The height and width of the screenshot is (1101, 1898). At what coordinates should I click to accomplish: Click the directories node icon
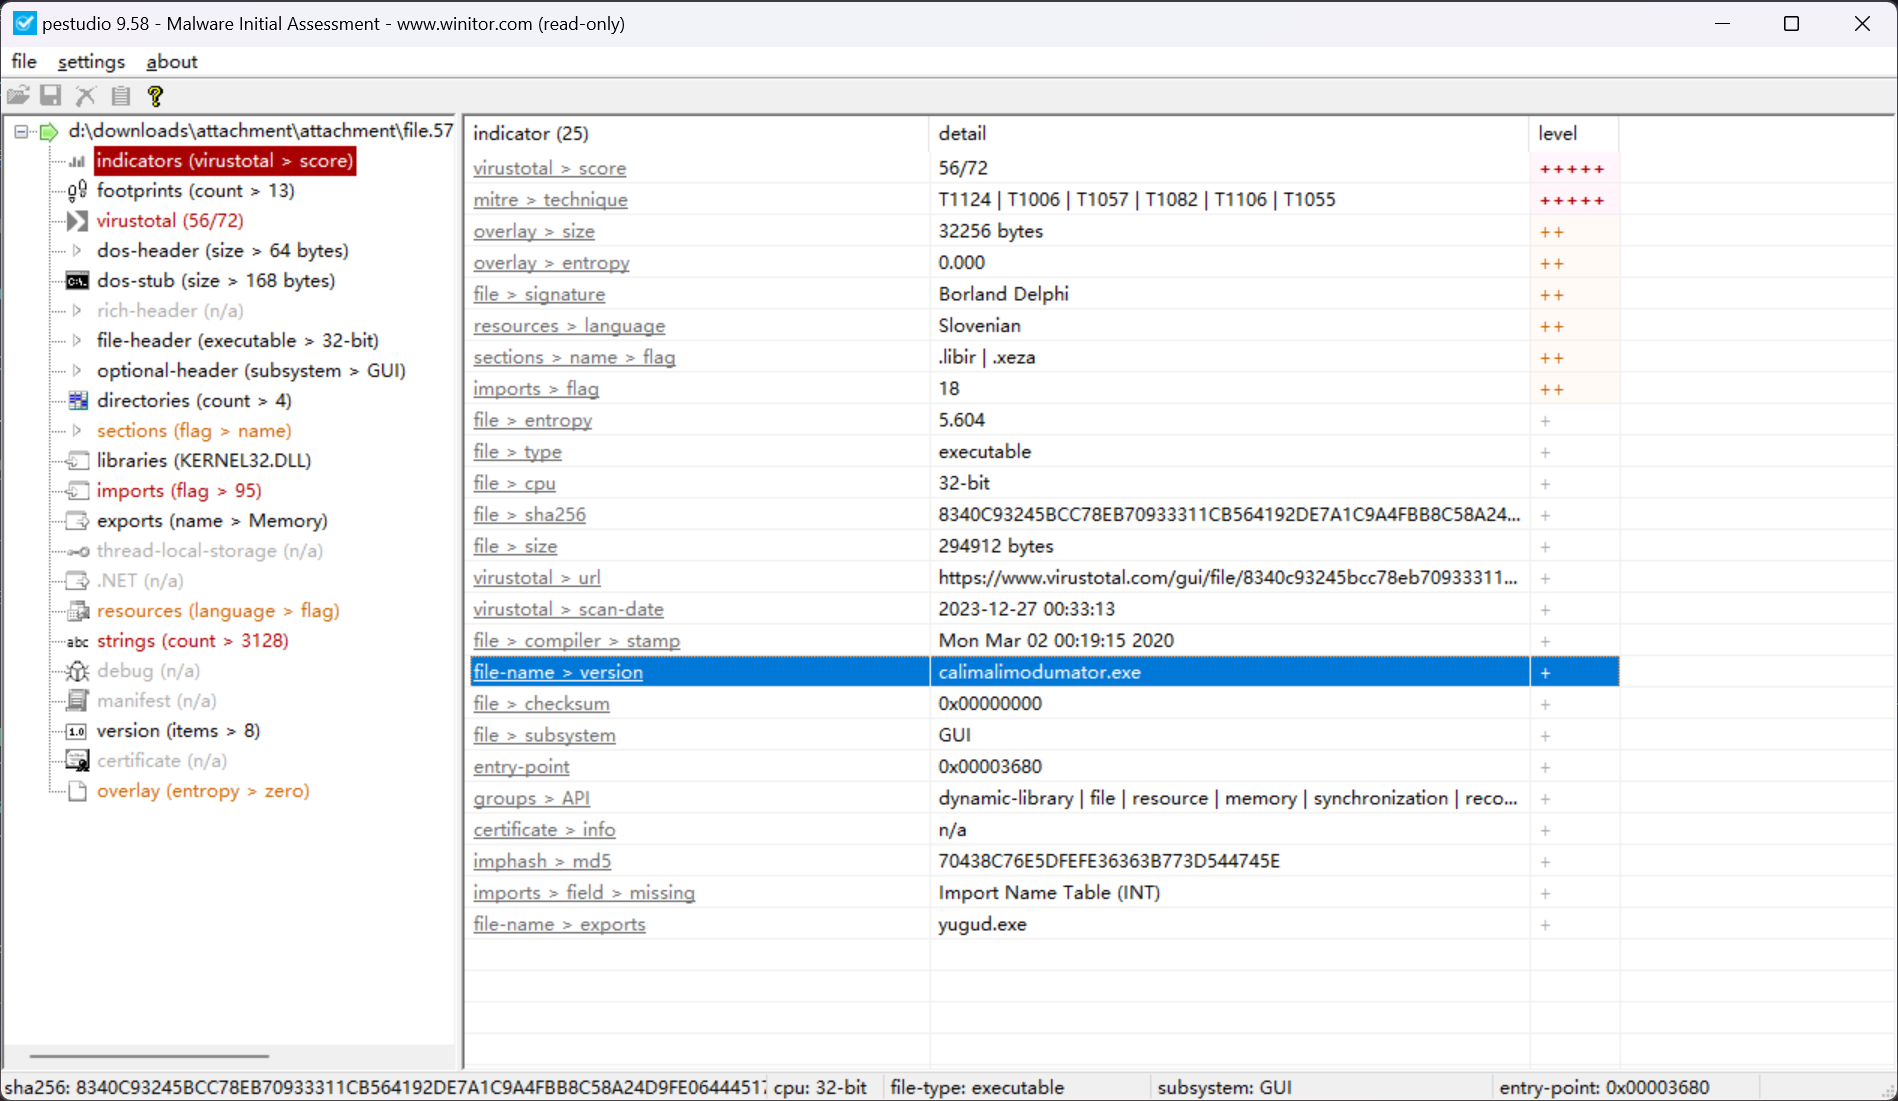pyautogui.click(x=77, y=401)
